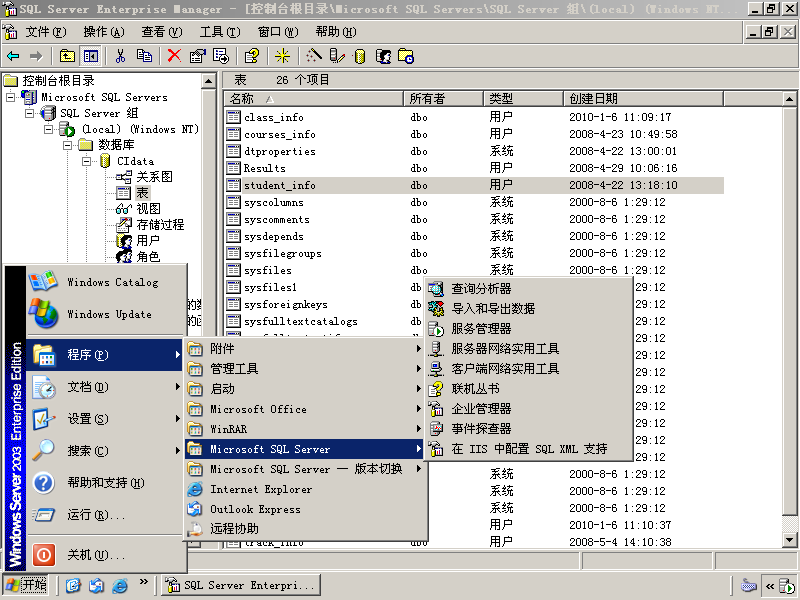
Task: Open 联机丛书 help entry
Action: [529, 389]
